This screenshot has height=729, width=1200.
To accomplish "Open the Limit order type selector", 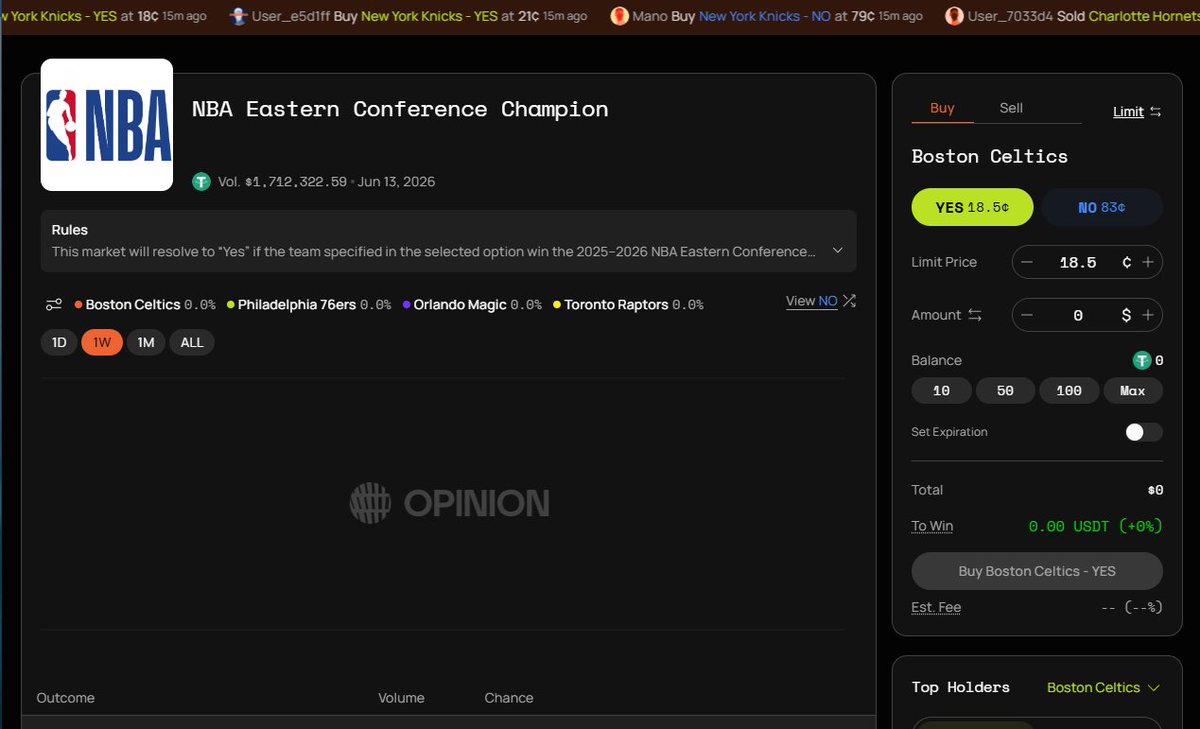I will (x=1128, y=112).
